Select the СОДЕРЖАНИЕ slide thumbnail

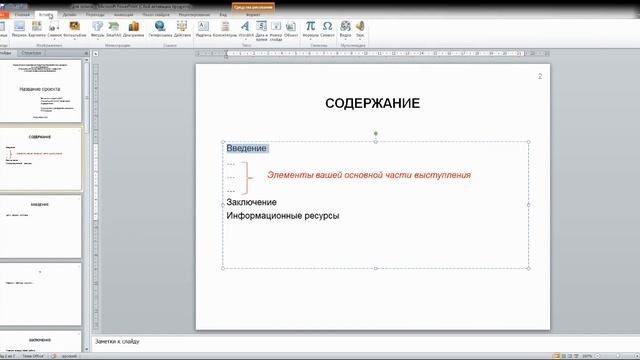point(40,159)
